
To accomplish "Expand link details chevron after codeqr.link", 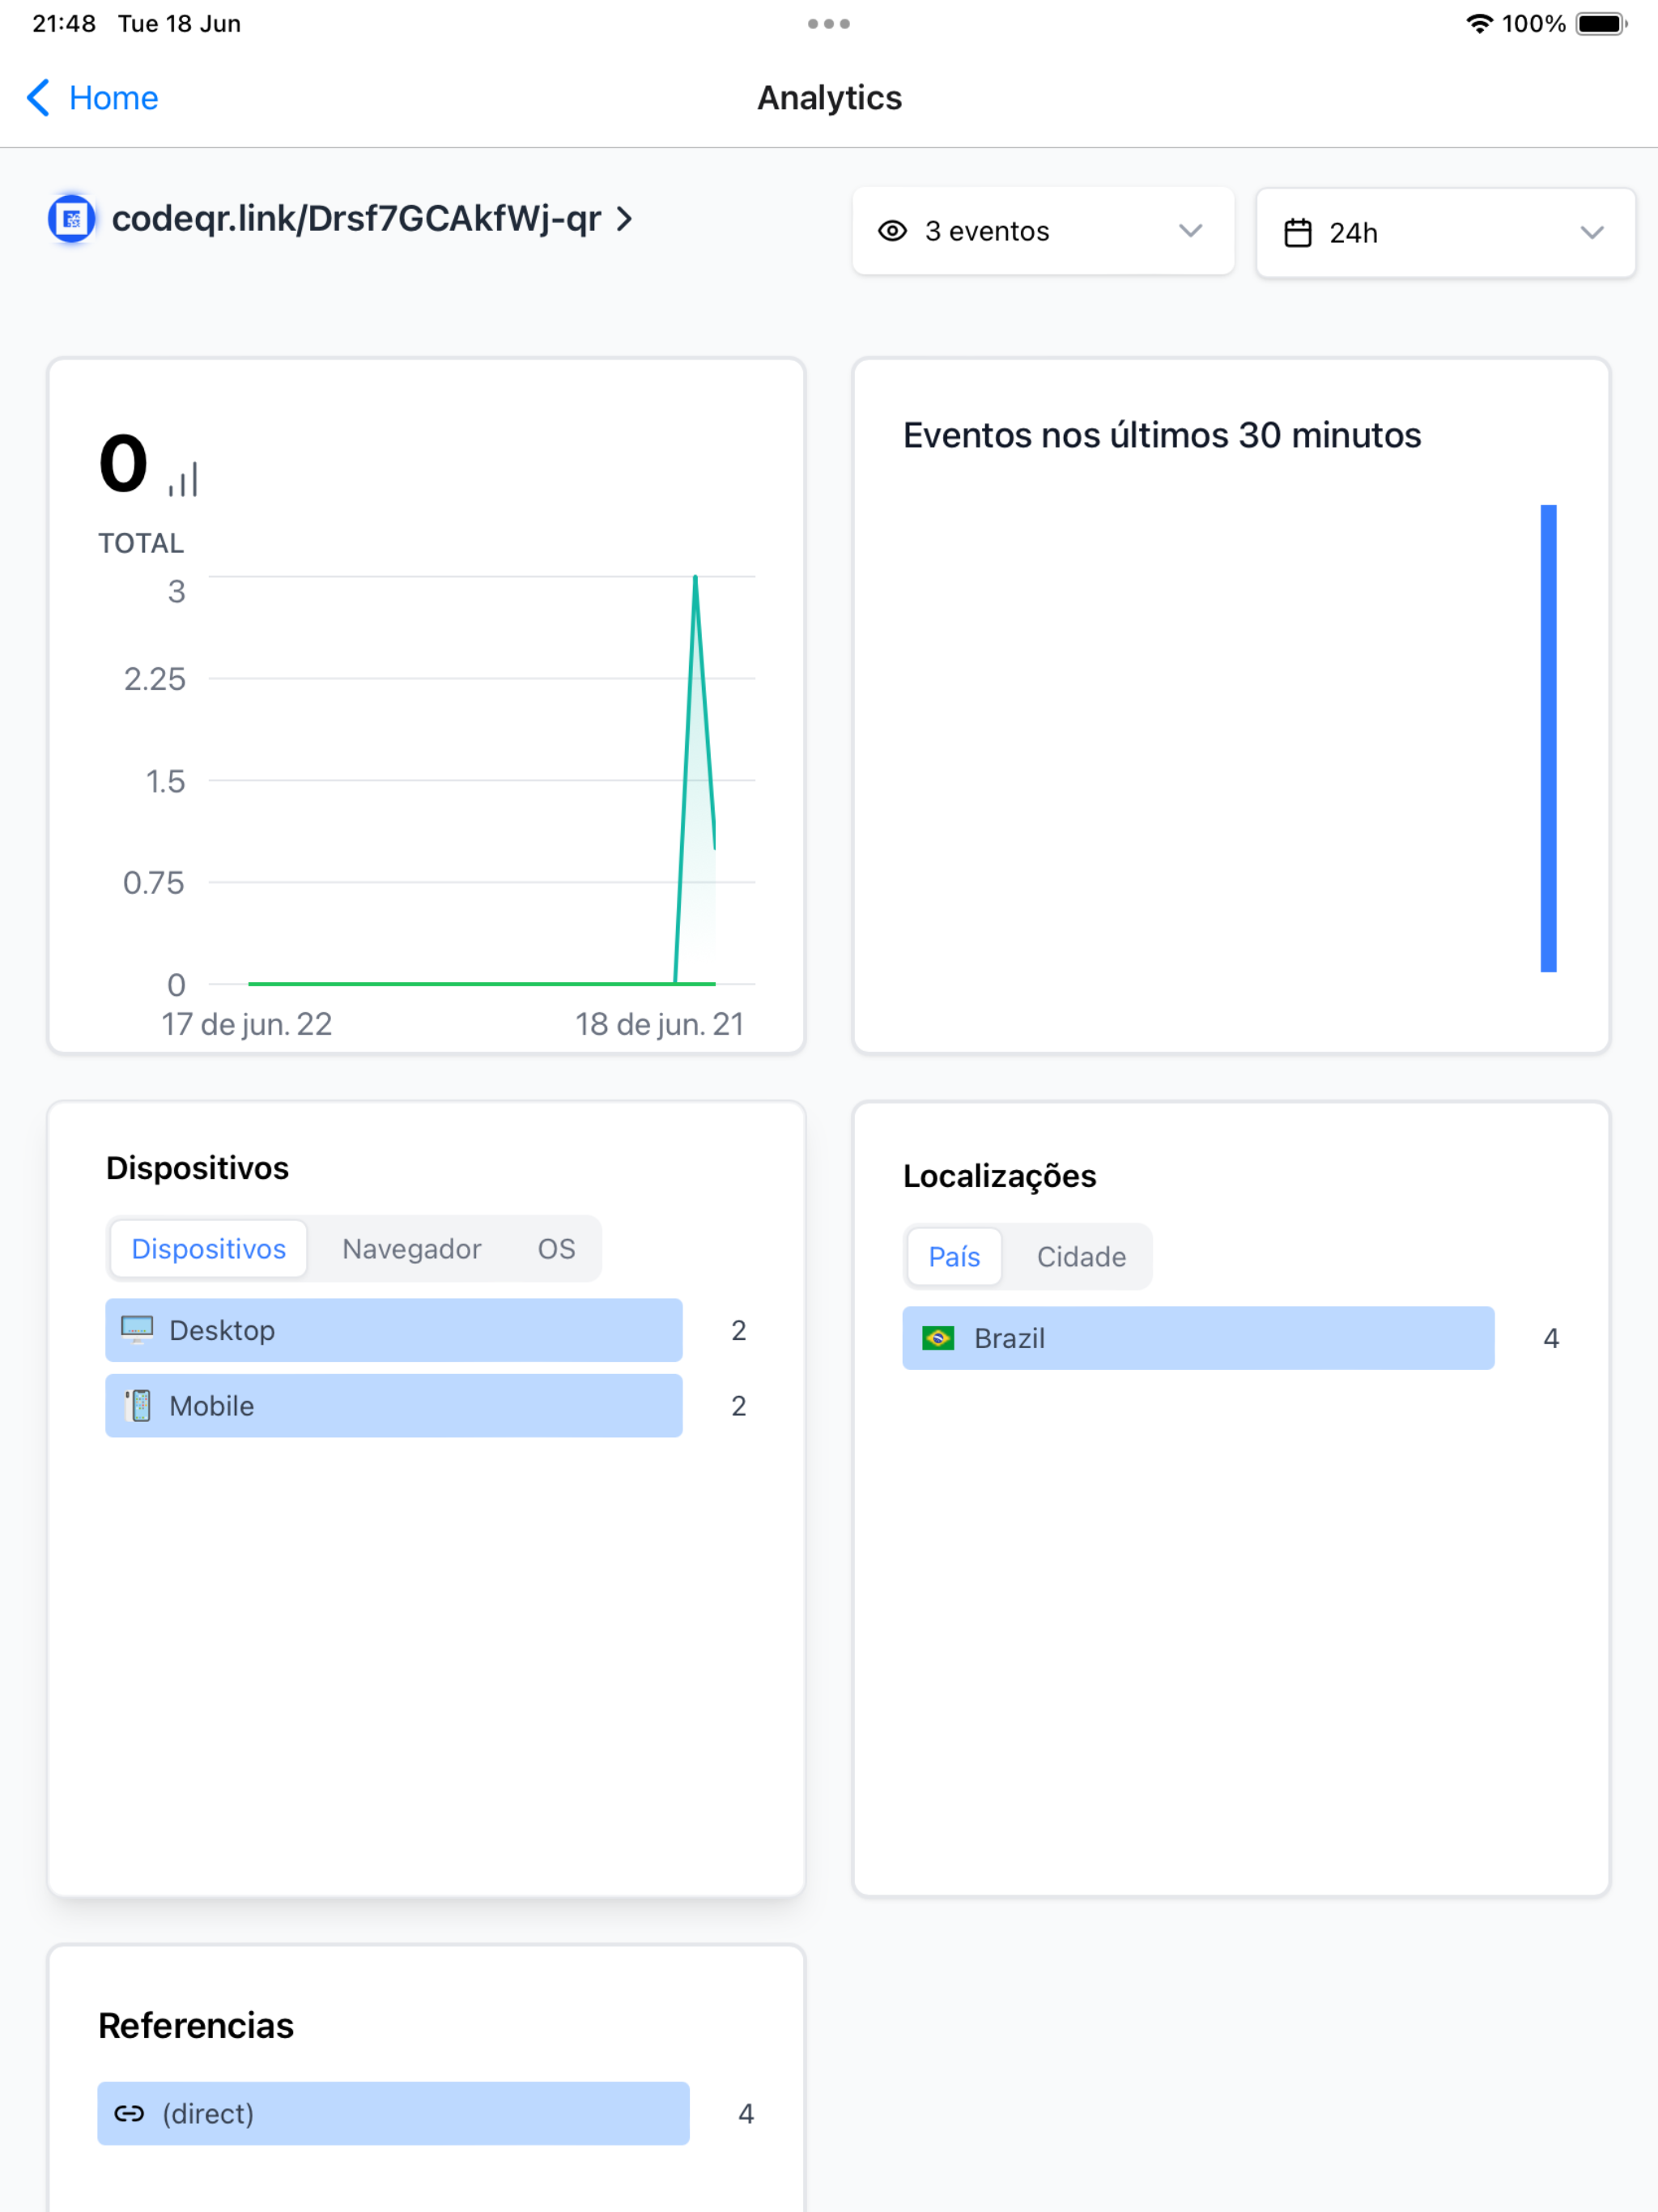I will pos(625,218).
